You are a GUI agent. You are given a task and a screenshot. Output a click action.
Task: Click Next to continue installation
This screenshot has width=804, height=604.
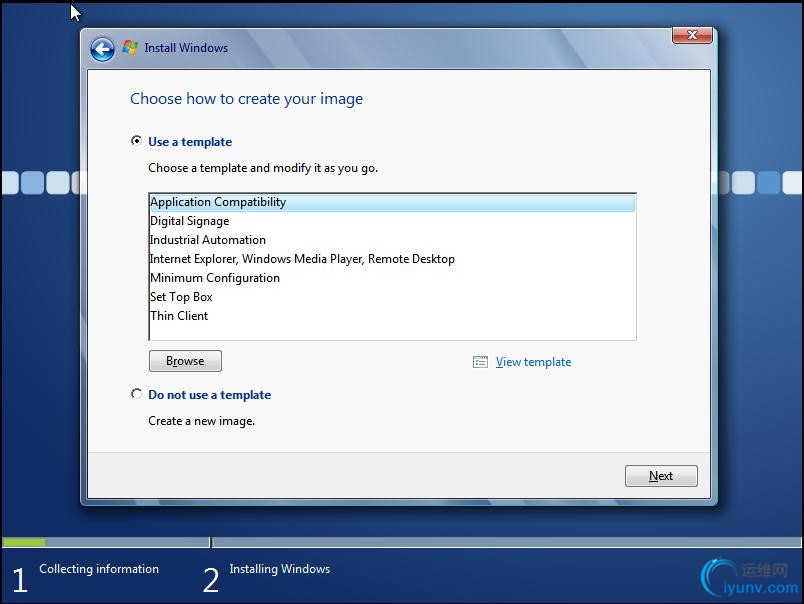coord(661,476)
